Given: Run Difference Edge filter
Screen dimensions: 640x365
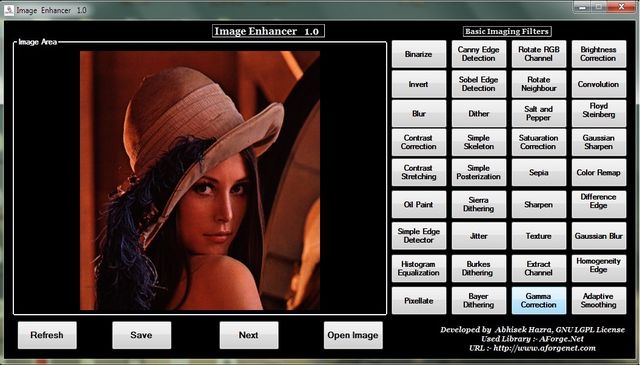Looking at the screenshot, I should (x=599, y=204).
